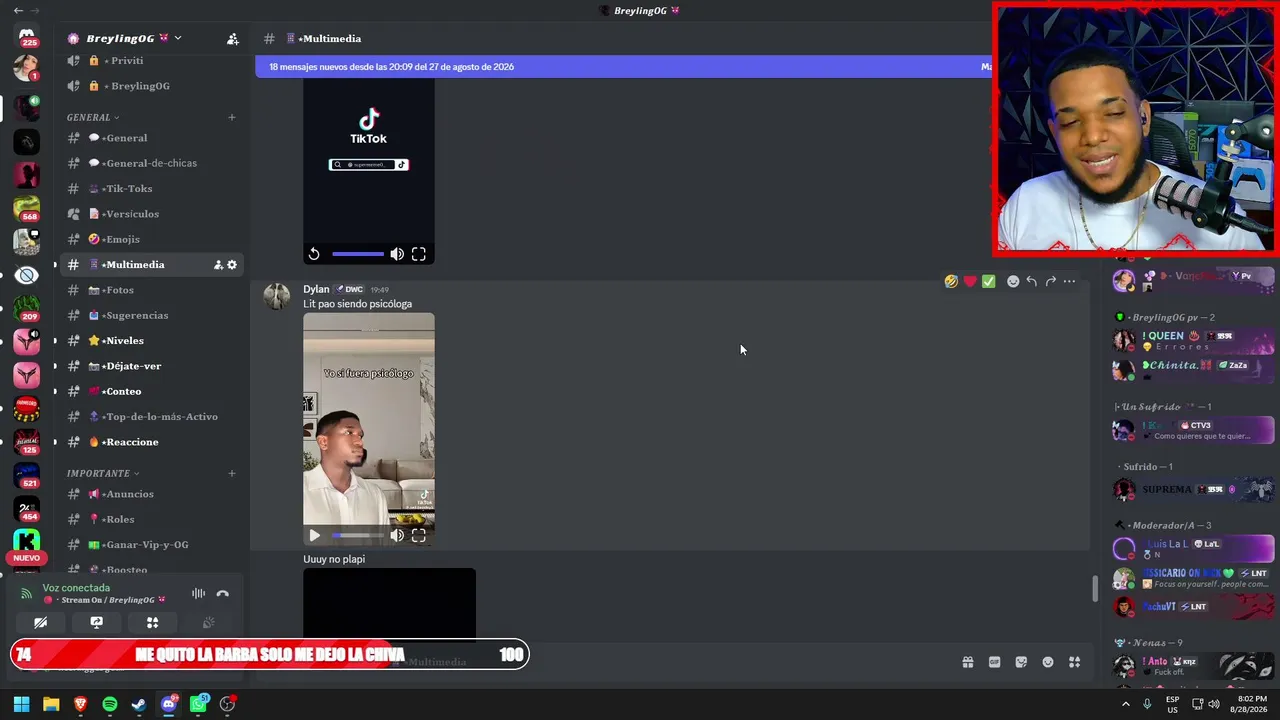This screenshot has width=1280, height=720.
Task: Toggle the camera in voice panel
Action: tap(41, 623)
